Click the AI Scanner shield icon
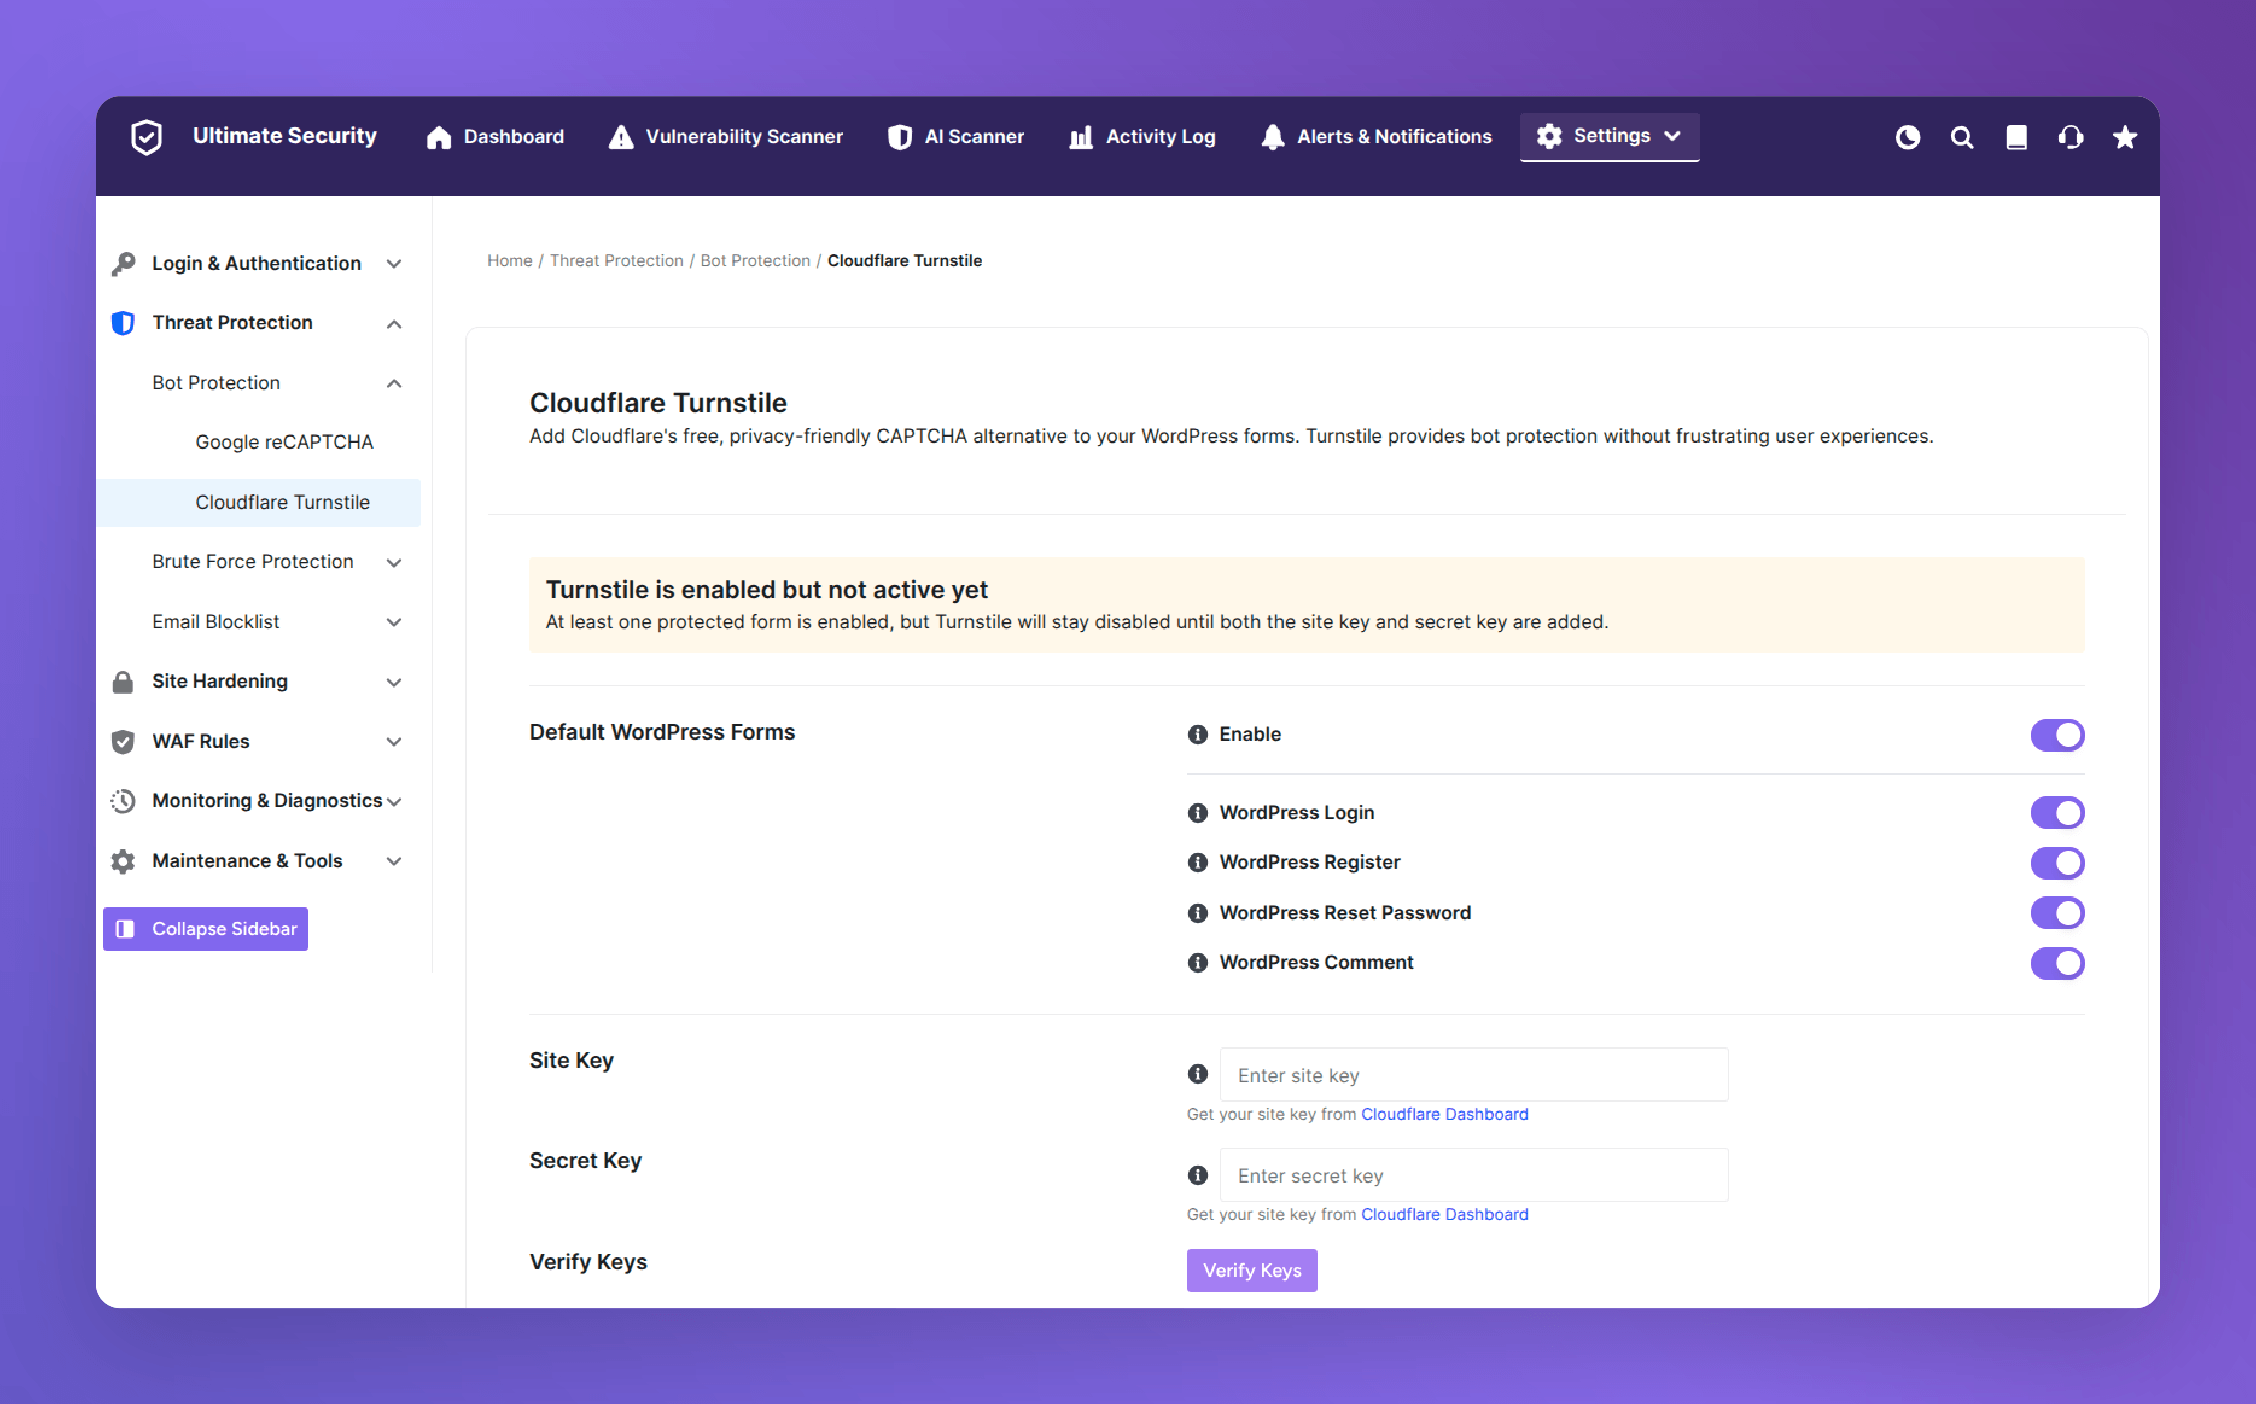Screen dimensions: 2256x1404 (x=900, y=137)
